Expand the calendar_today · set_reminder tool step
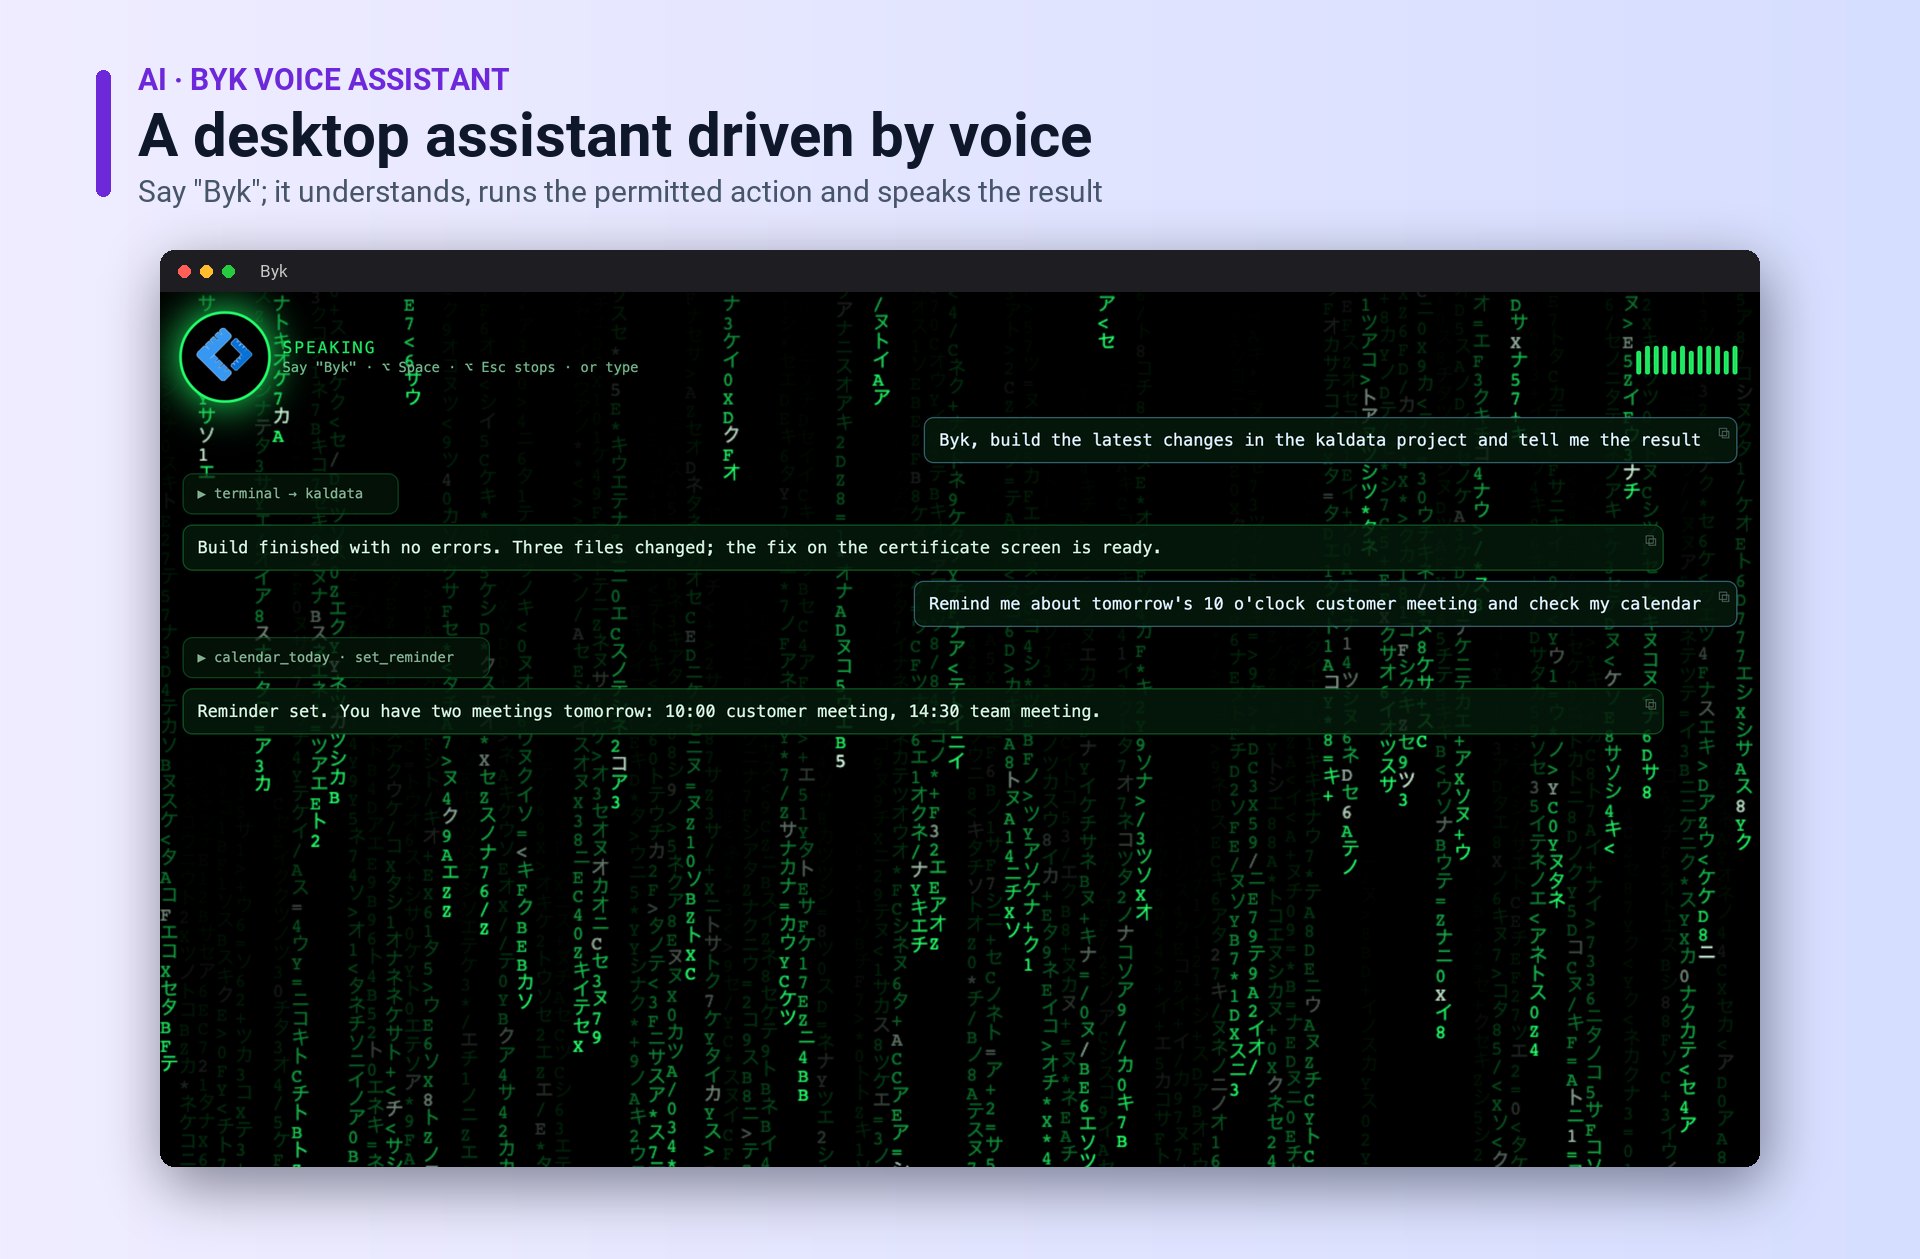The image size is (1920, 1259). click(335, 658)
